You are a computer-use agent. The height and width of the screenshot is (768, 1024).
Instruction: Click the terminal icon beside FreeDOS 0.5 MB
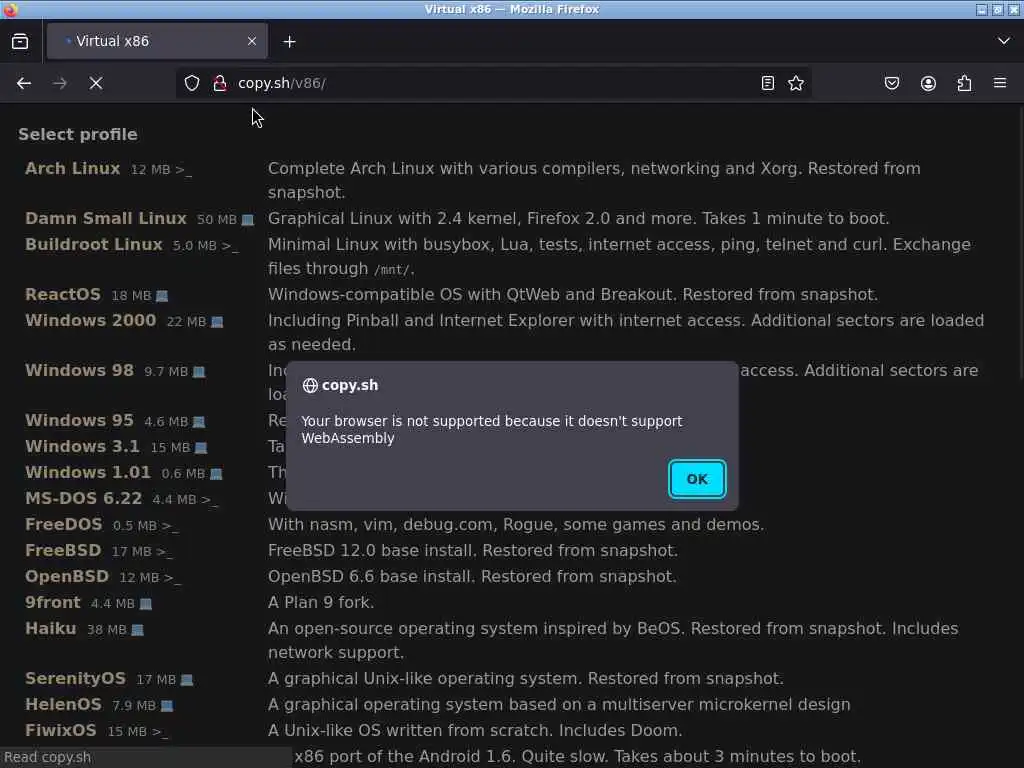click(170, 526)
